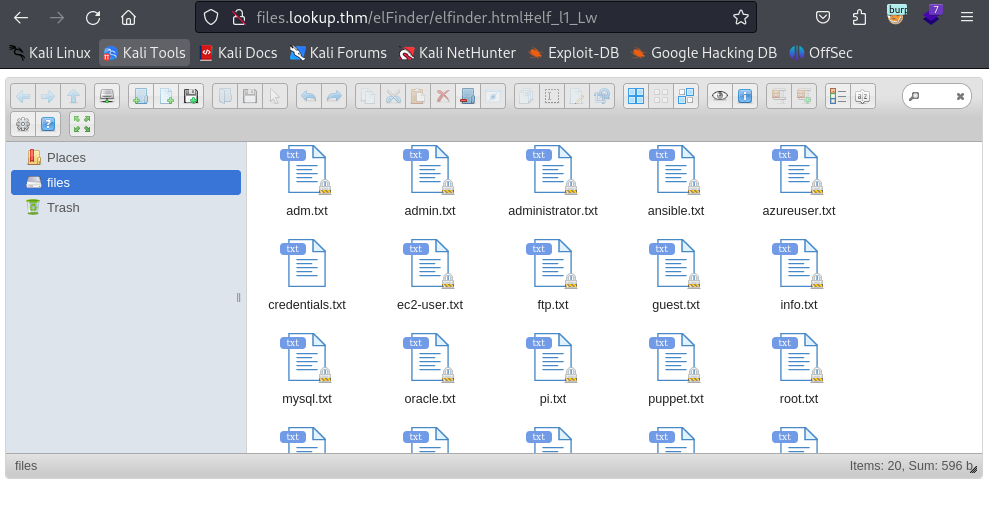The width and height of the screenshot is (989, 529).
Task: Select Places in the sidebar tree
Action: [x=126, y=158]
